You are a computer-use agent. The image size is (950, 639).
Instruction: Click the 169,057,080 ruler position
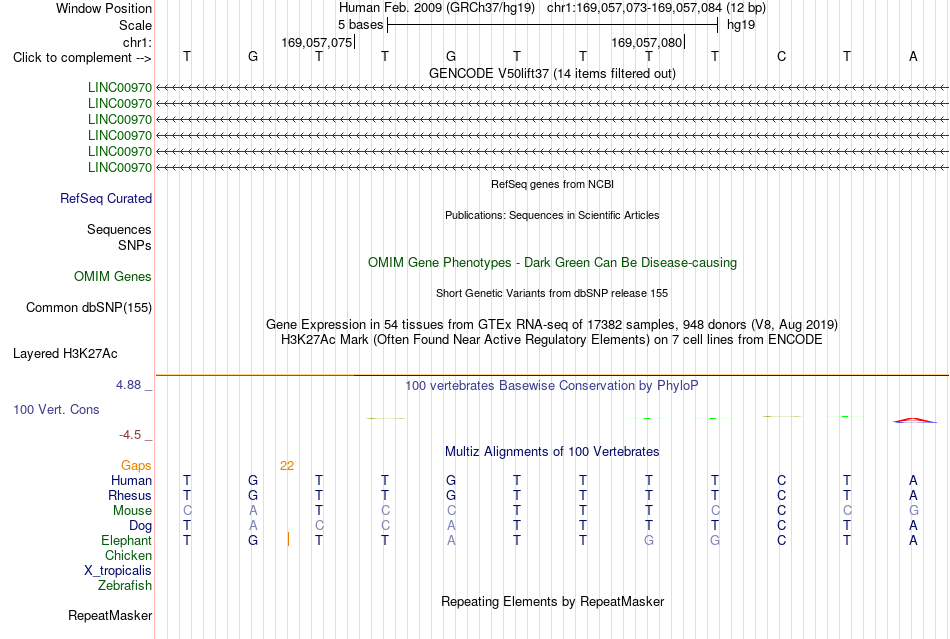646,42
